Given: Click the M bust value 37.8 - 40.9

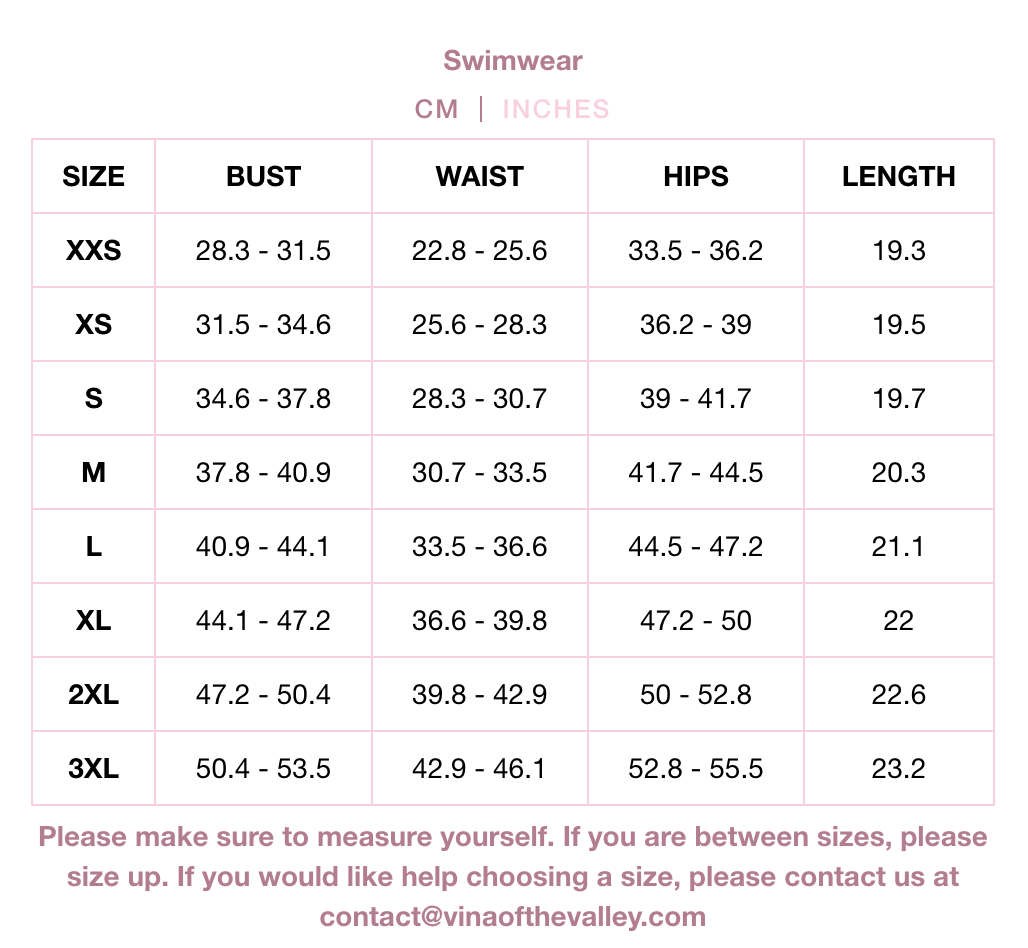Looking at the screenshot, I should click(x=263, y=473).
